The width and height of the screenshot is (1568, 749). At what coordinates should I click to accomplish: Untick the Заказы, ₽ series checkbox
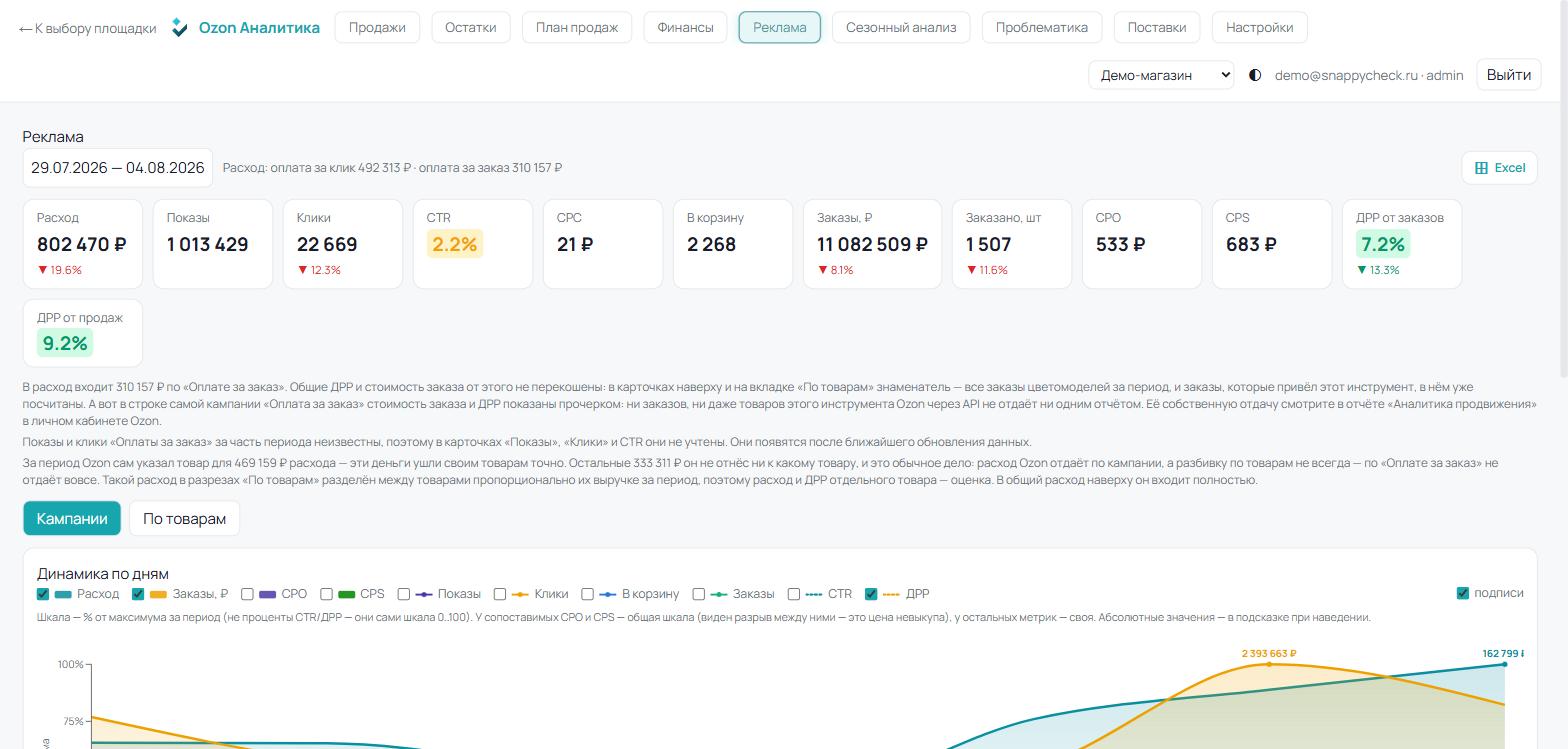pyautogui.click(x=138, y=594)
